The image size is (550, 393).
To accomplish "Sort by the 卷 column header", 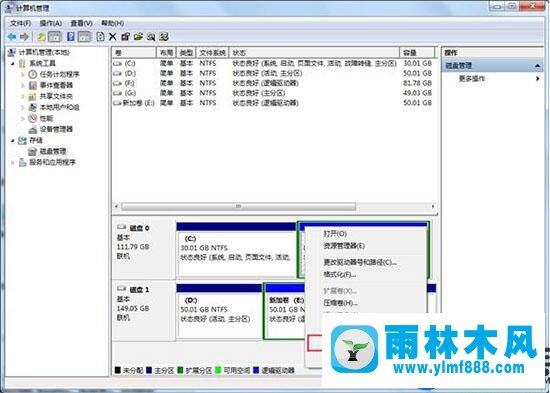I will tap(134, 53).
